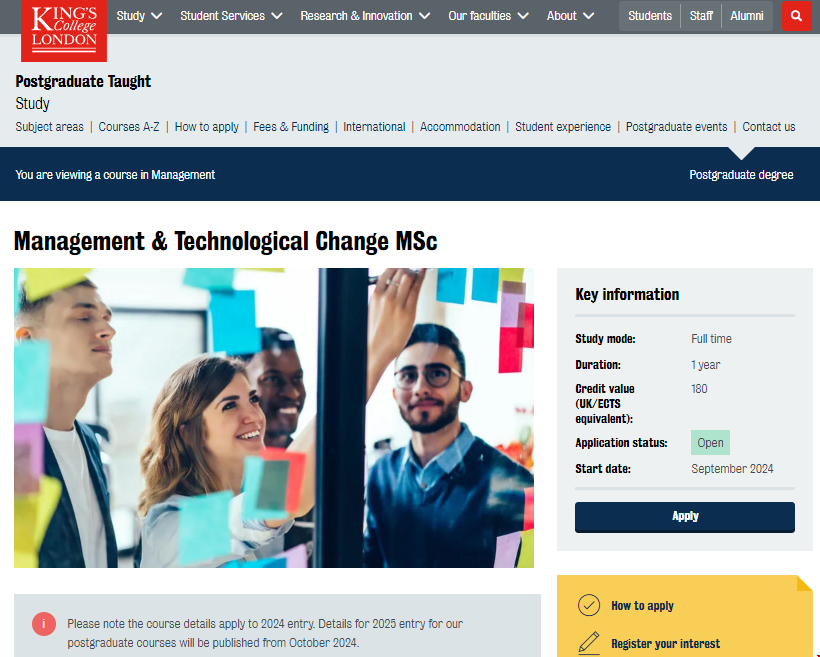Open the Our faculties dropdown
Screen dimensions: 820x657
coord(488,16)
